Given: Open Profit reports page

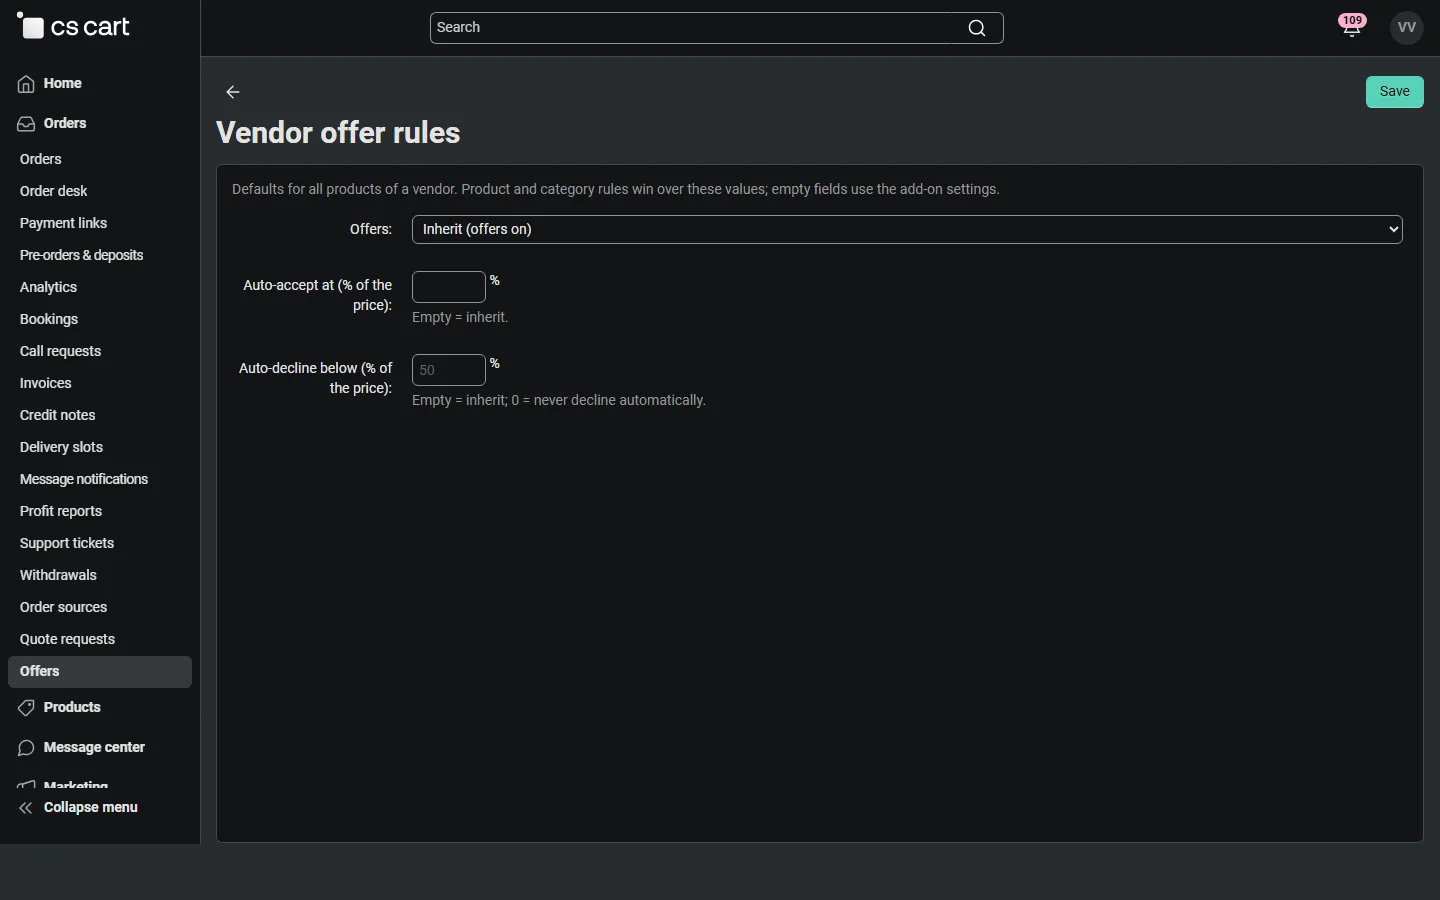Looking at the screenshot, I should pyautogui.click(x=61, y=511).
